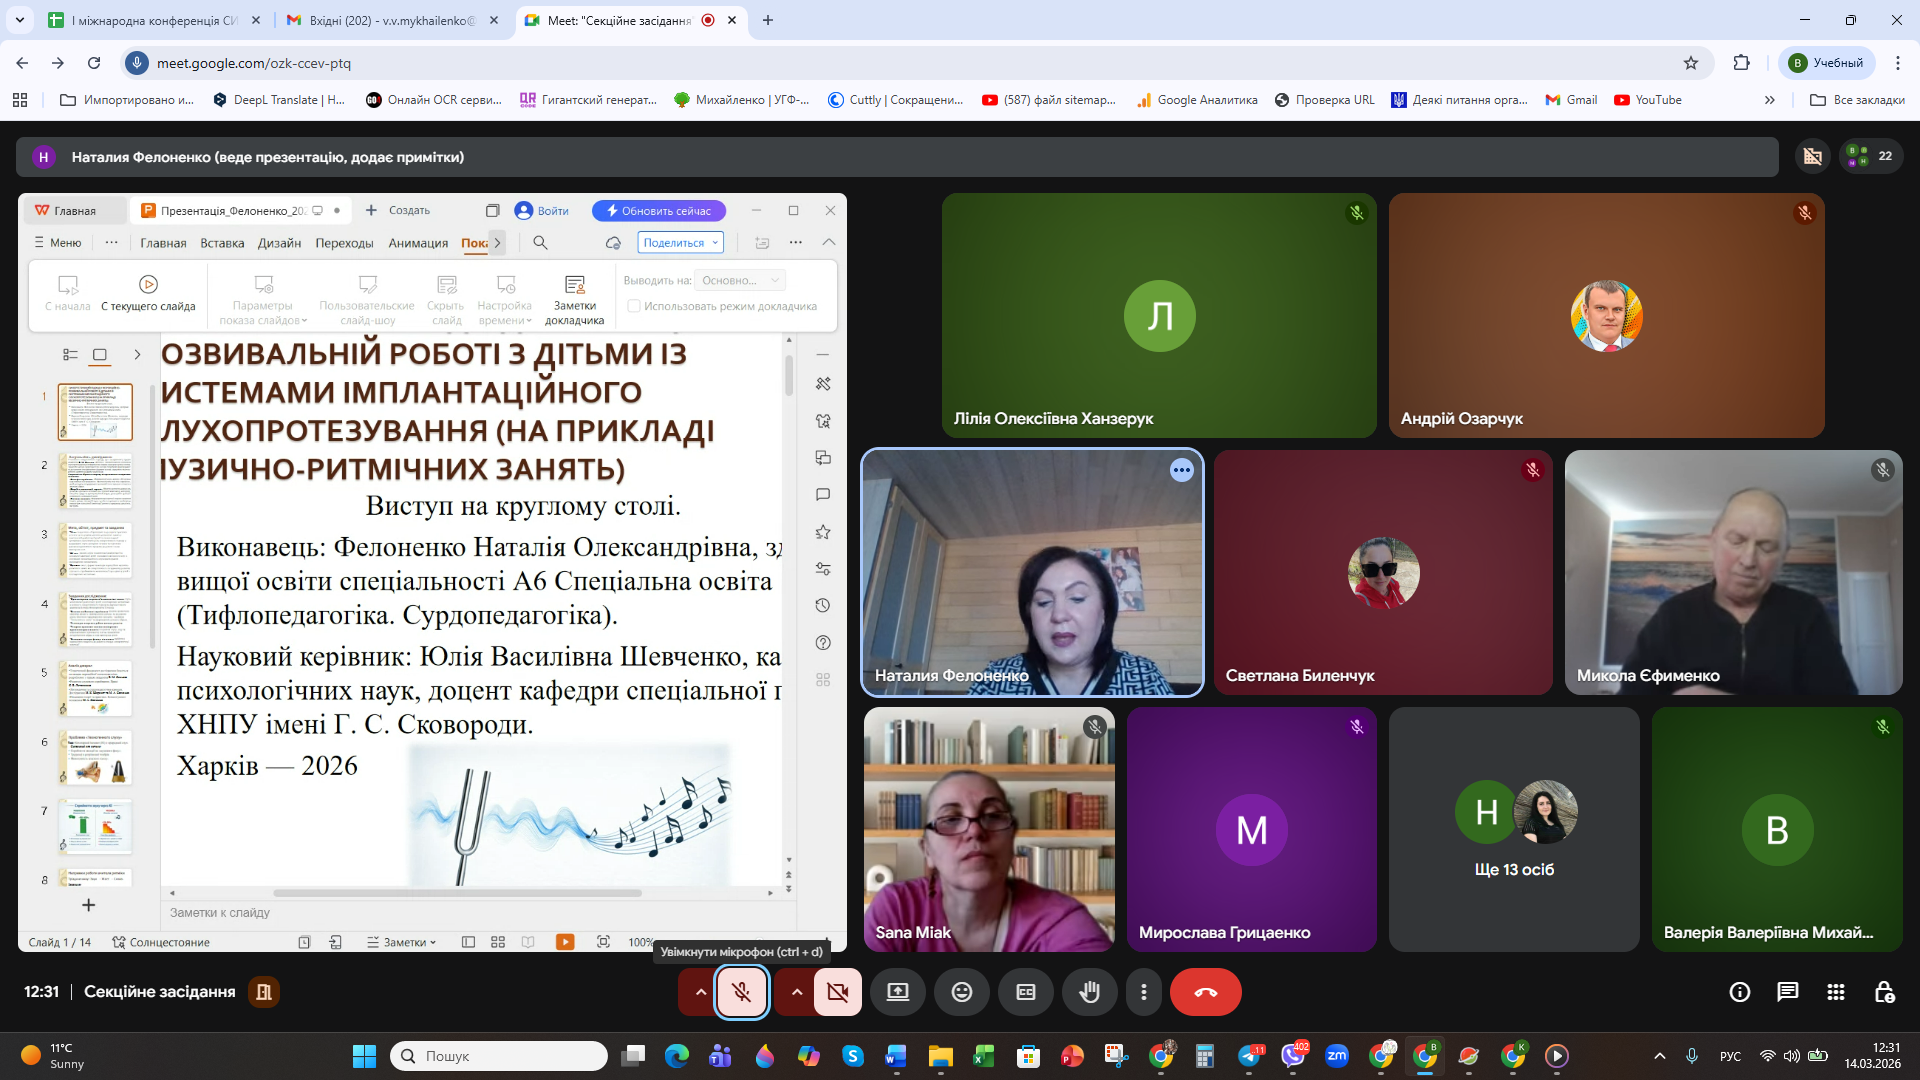Turn on the camera in Meet
This screenshot has height=1080, width=1920.
[x=838, y=992]
